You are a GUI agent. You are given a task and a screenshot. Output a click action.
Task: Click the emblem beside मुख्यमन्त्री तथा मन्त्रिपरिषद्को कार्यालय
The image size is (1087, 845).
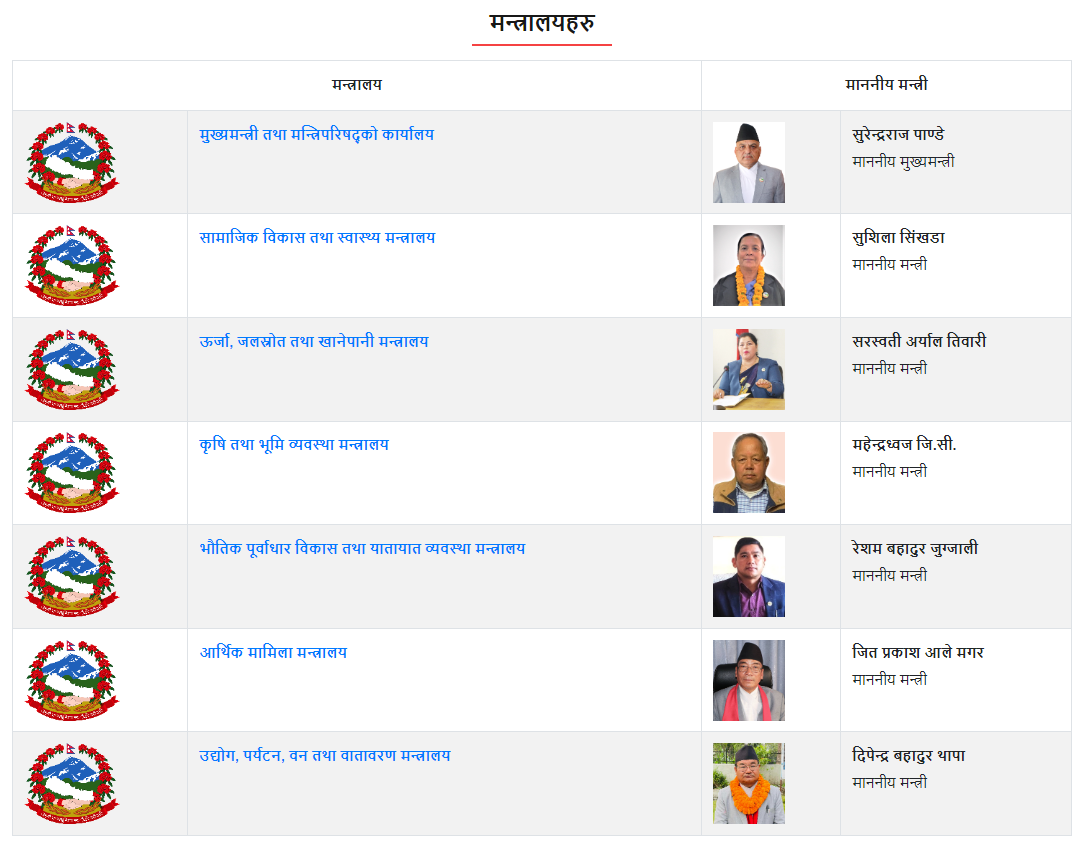coord(71,162)
